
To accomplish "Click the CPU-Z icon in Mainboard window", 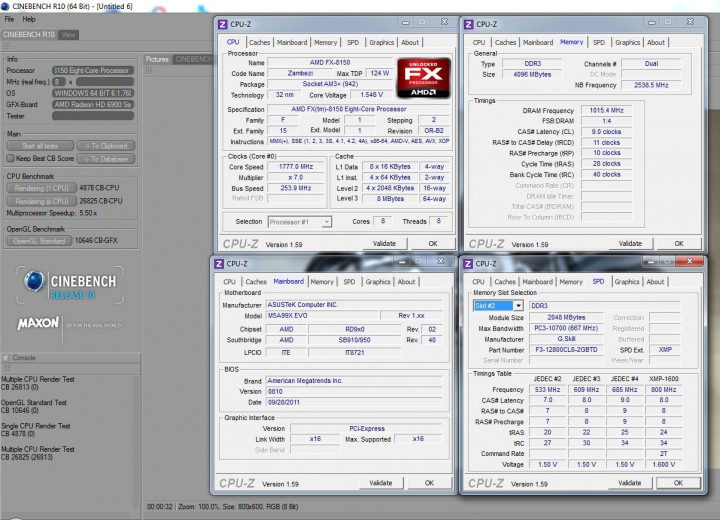I will [x=219, y=264].
